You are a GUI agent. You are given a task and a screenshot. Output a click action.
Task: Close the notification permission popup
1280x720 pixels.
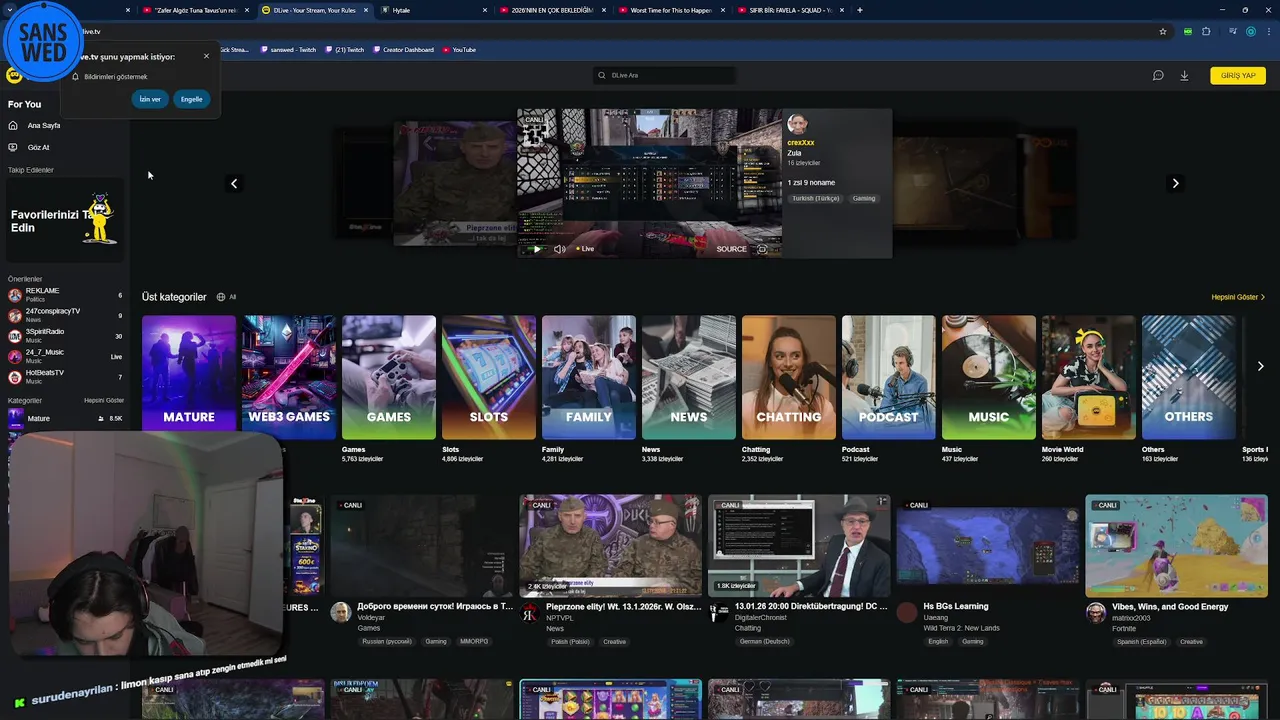206,56
